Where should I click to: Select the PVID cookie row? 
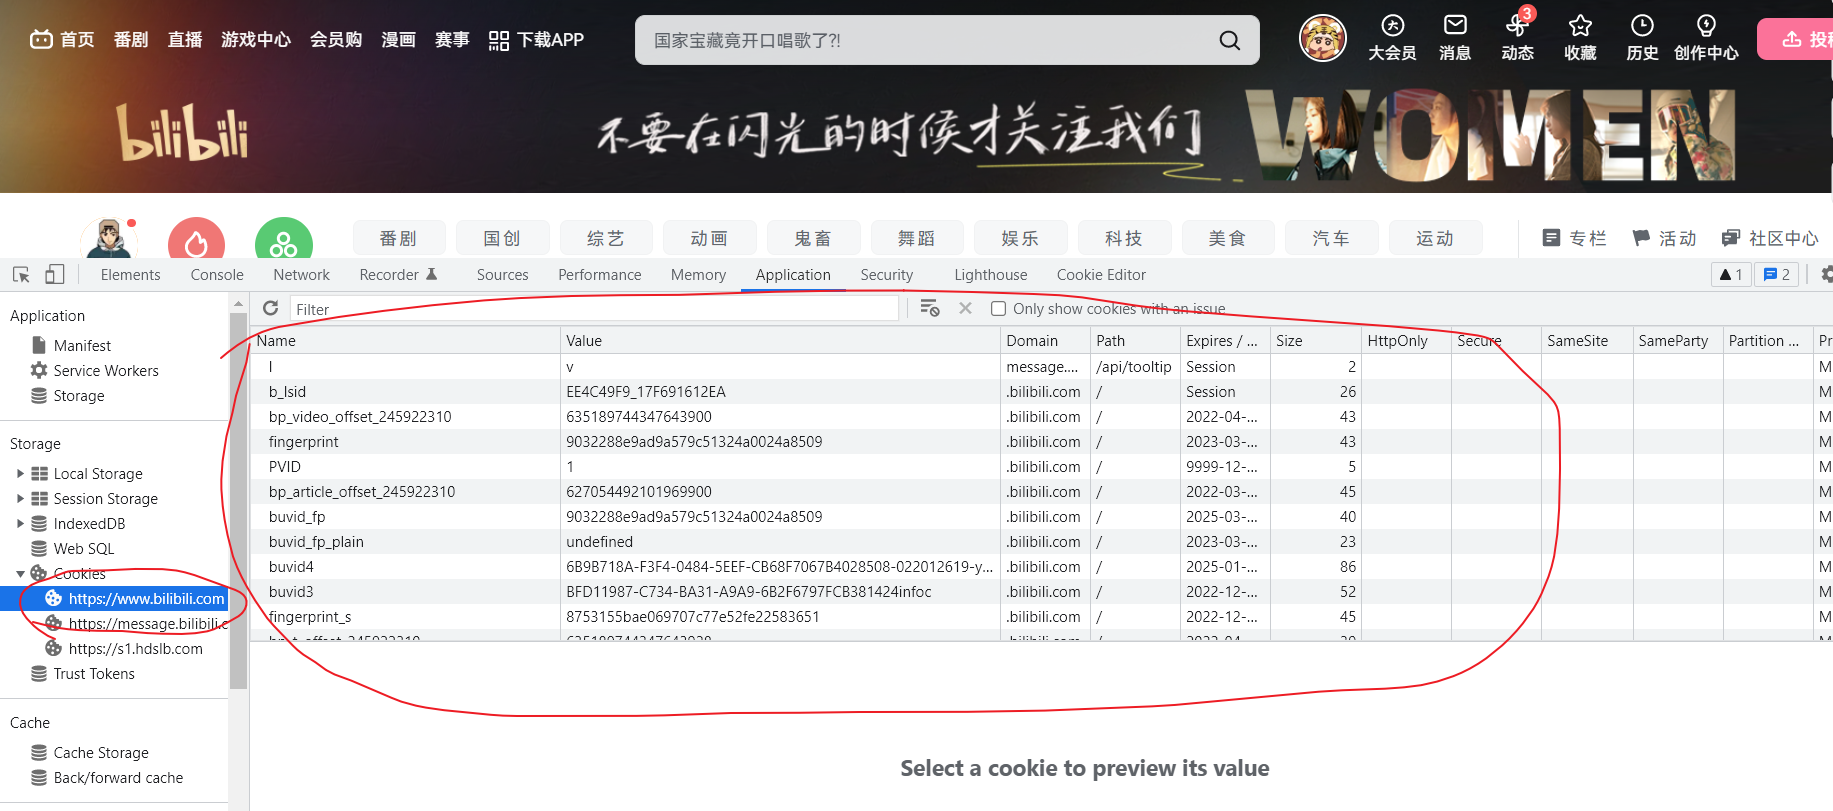[1040, 466]
